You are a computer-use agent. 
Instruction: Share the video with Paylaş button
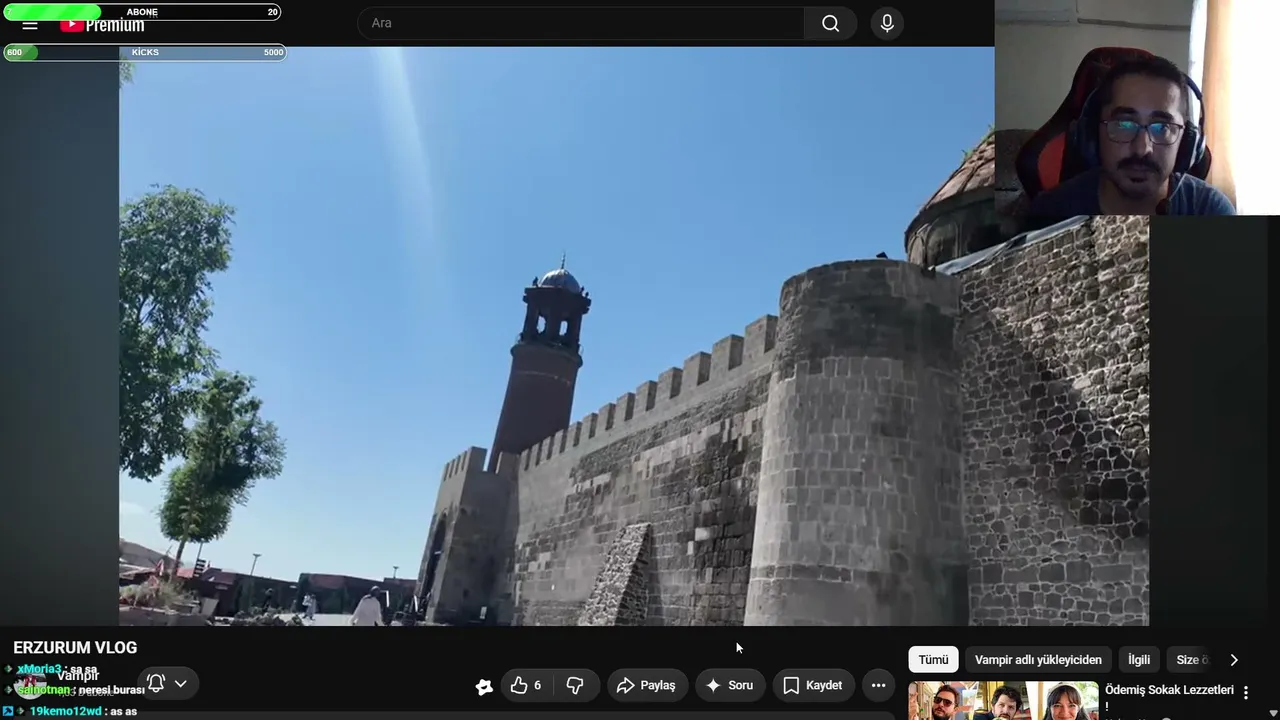646,685
